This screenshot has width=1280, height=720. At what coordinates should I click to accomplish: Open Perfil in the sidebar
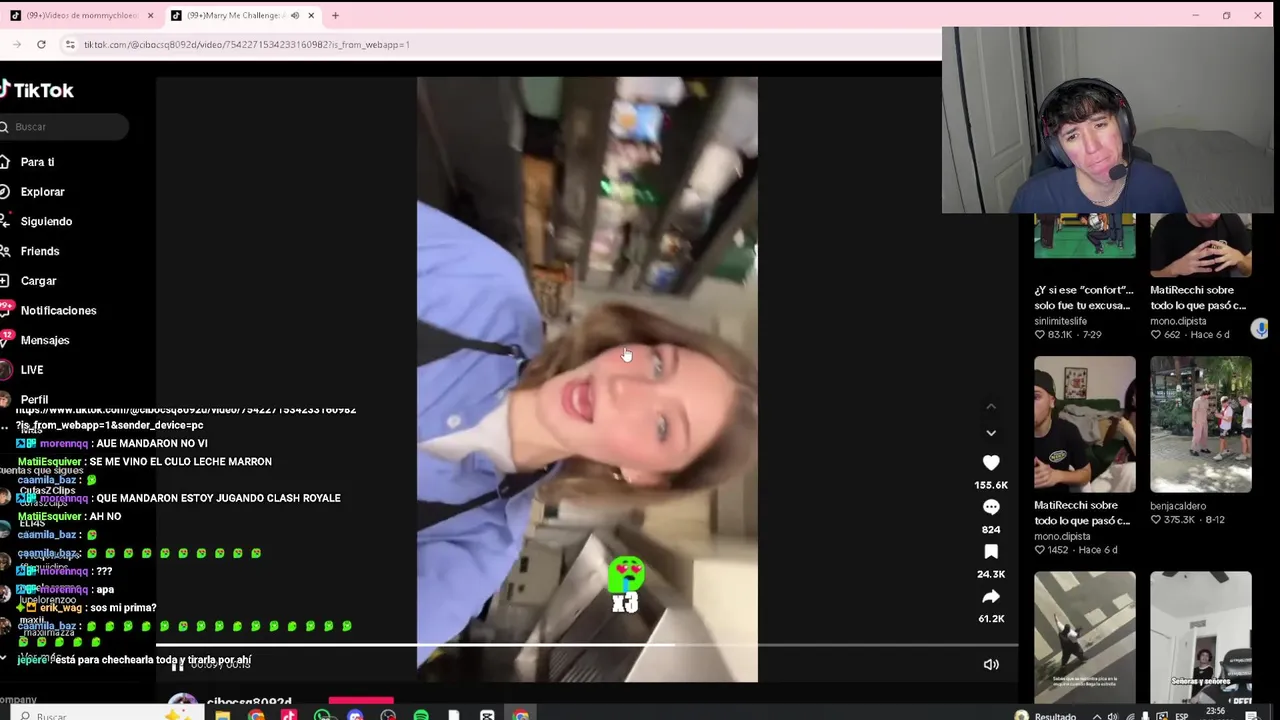click(34, 400)
